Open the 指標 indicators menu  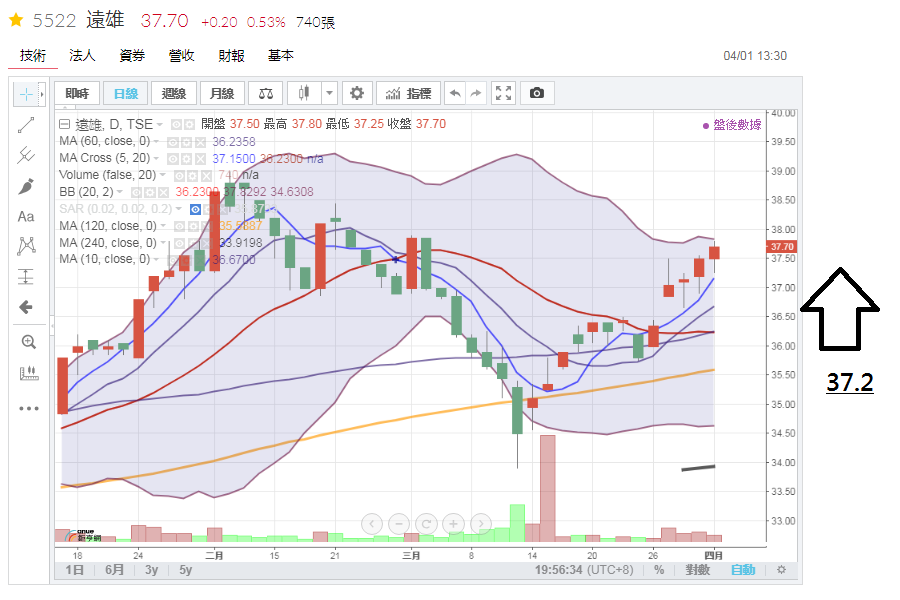point(408,93)
